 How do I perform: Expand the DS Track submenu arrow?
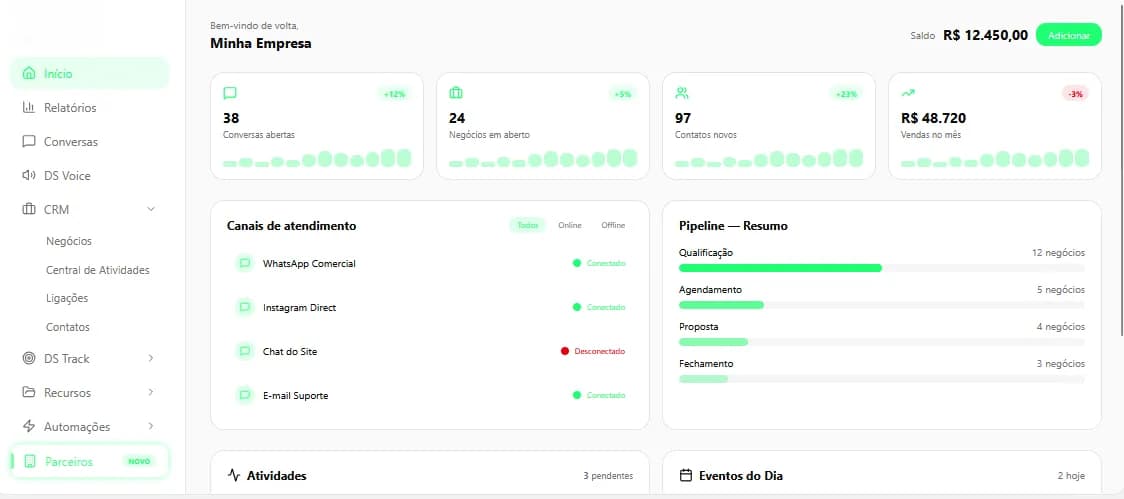(x=151, y=358)
